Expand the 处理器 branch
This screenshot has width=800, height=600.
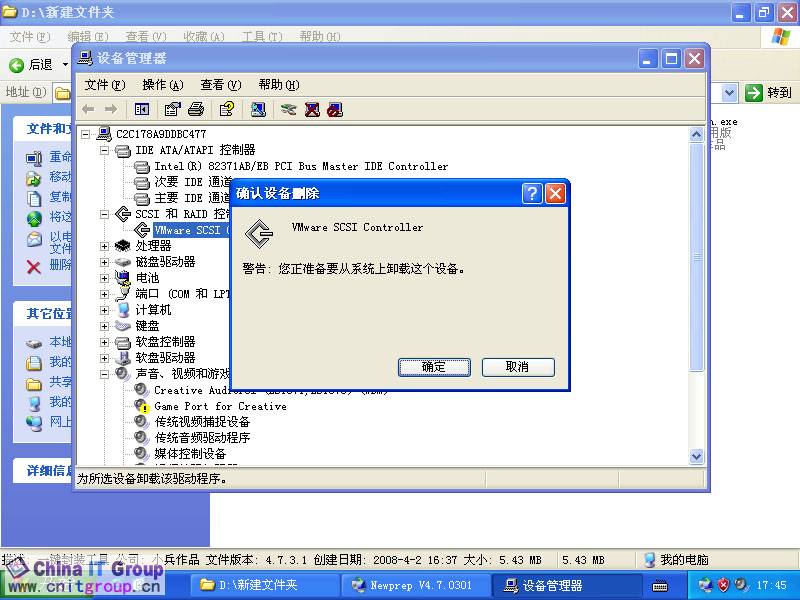pyautogui.click(x=105, y=246)
